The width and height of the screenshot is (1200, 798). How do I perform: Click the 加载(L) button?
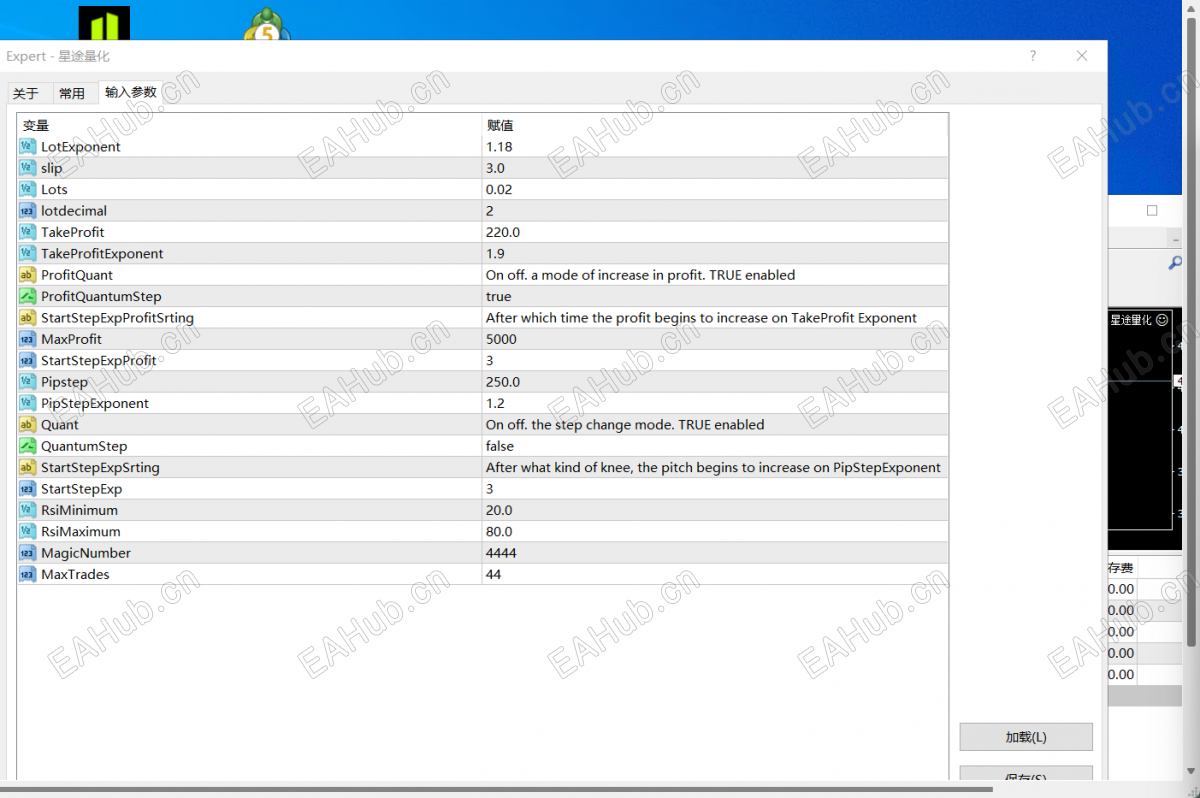click(1026, 737)
